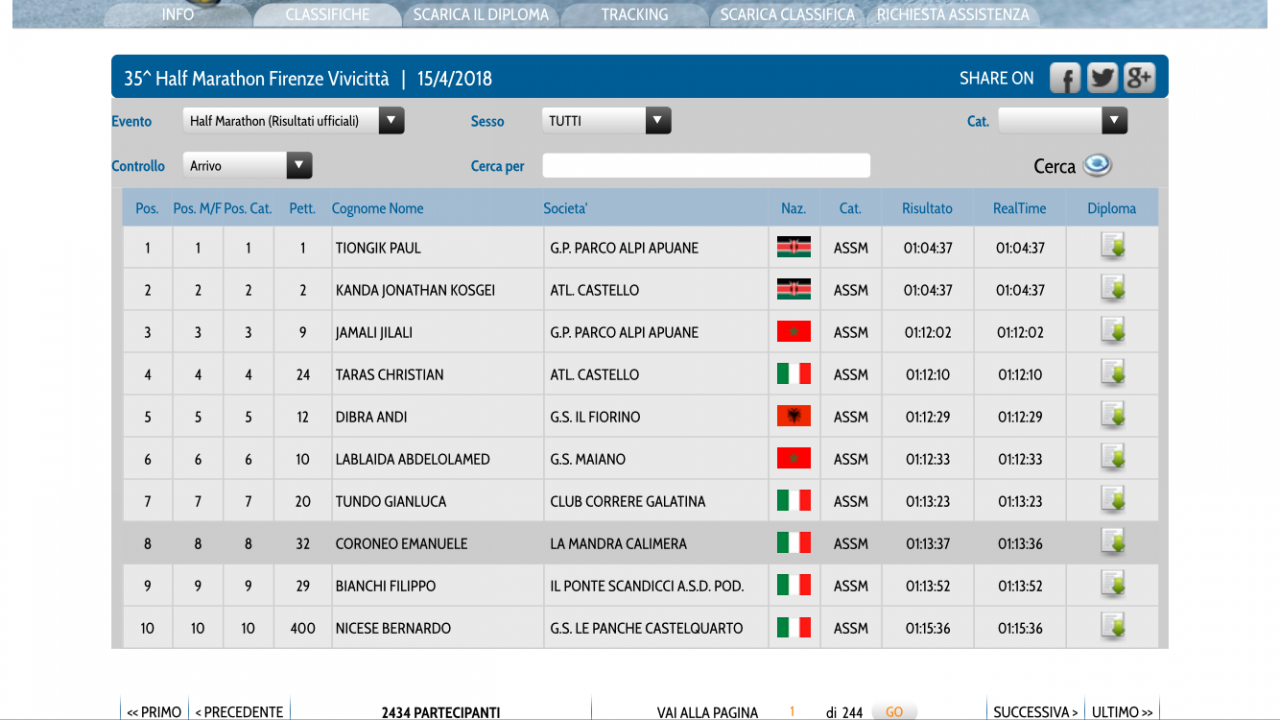This screenshot has height=720, width=1280.
Task: Download diploma for Lablaida Abdelolamed
Action: pos(1112,458)
